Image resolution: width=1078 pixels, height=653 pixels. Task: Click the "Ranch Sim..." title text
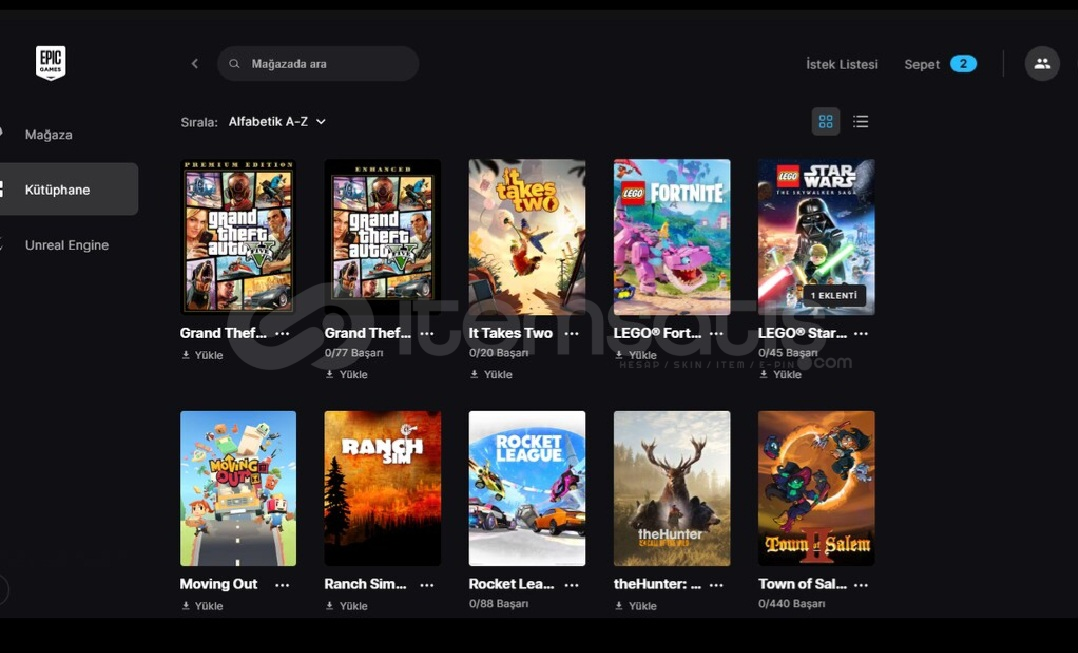(365, 584)
